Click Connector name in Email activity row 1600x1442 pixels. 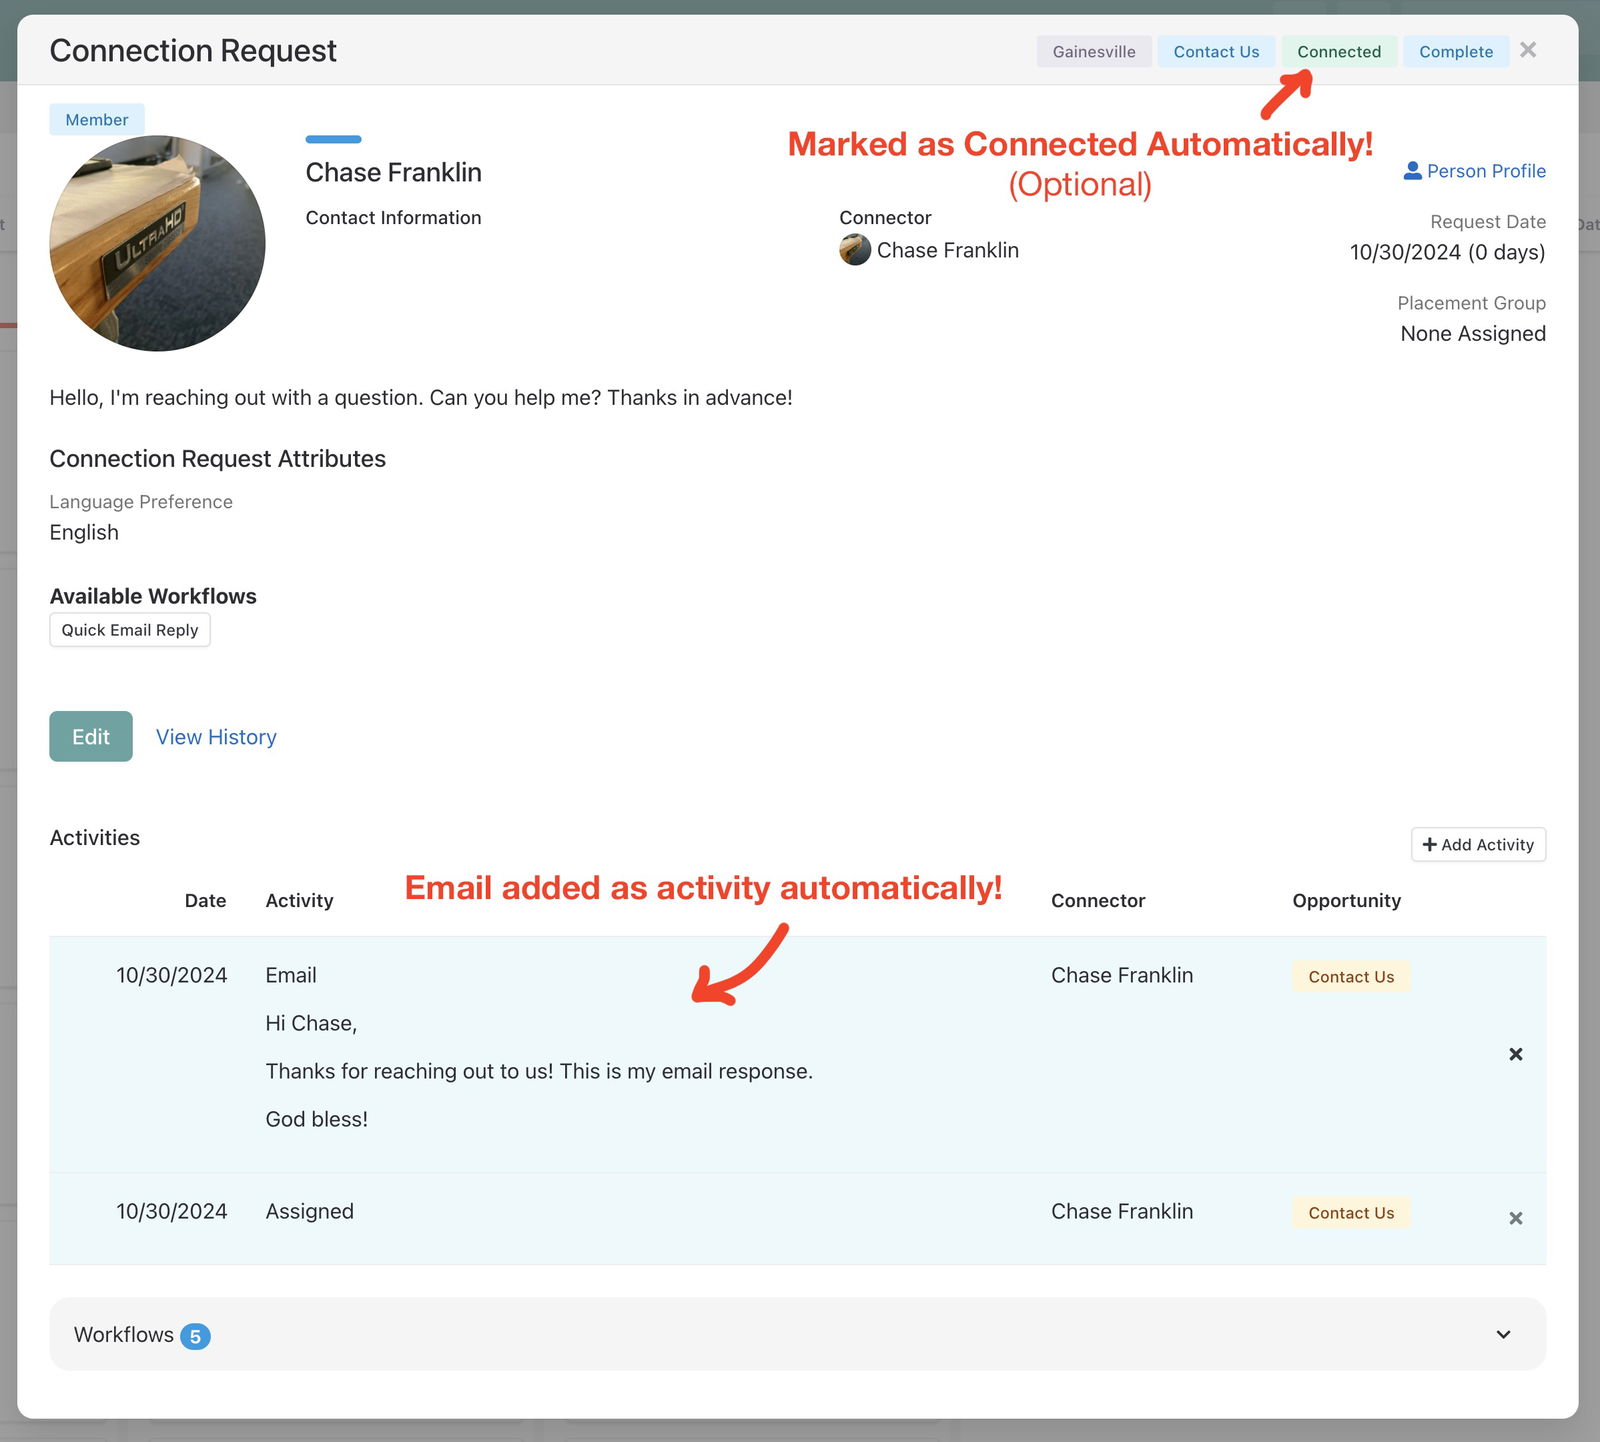[1122, 975]
